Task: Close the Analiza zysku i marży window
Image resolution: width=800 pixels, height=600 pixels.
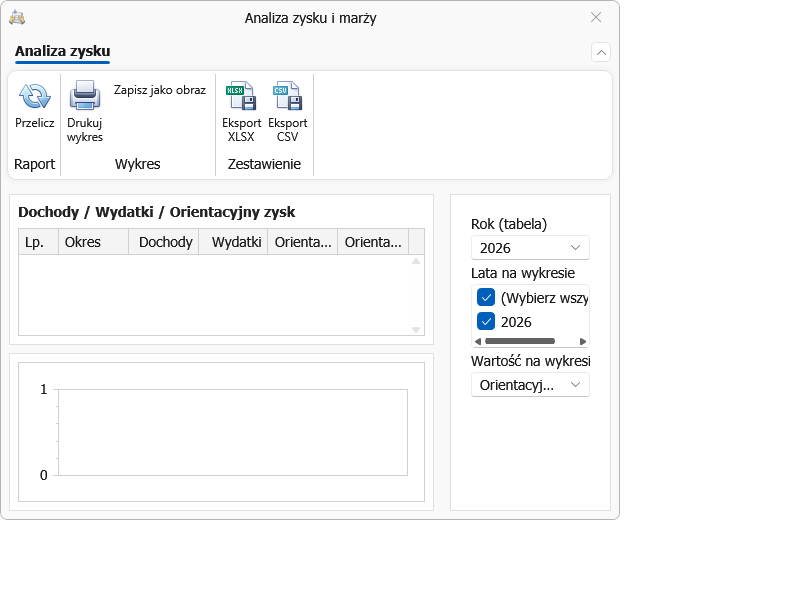Action: tap(595, 17)
